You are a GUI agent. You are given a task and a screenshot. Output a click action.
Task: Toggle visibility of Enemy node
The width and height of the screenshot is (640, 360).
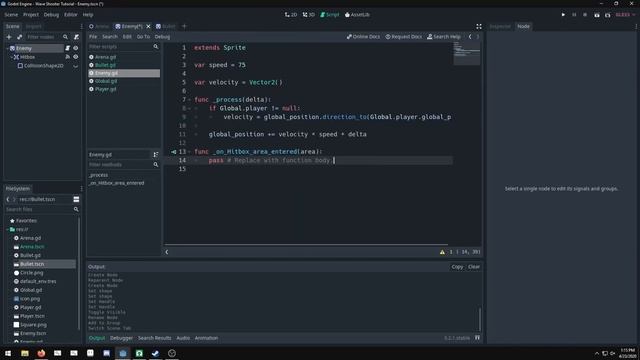tap(76, 48)
